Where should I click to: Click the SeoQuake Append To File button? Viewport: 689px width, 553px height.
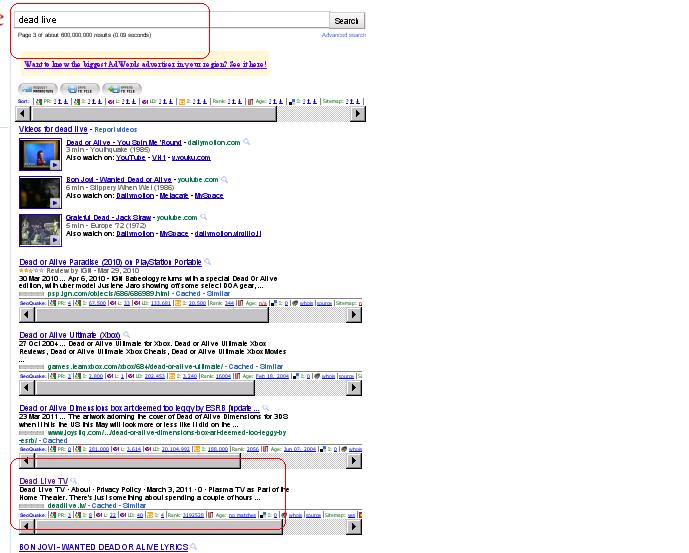point(122,89)
